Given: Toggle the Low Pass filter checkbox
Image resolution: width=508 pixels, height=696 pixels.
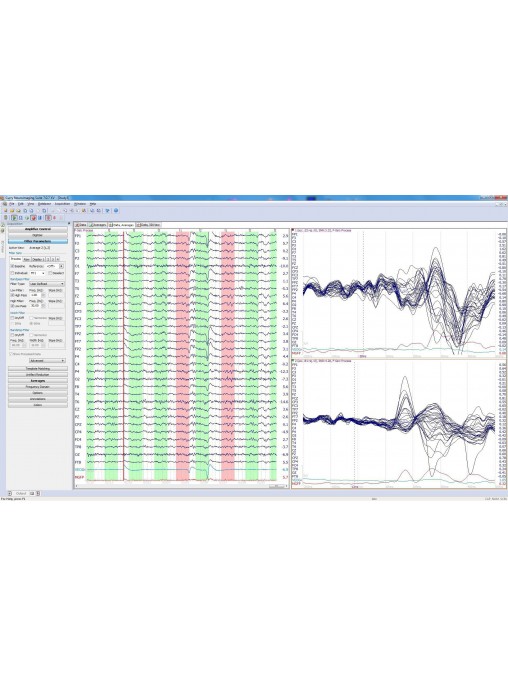Looking at the screenshot, I should coord(12,306).
